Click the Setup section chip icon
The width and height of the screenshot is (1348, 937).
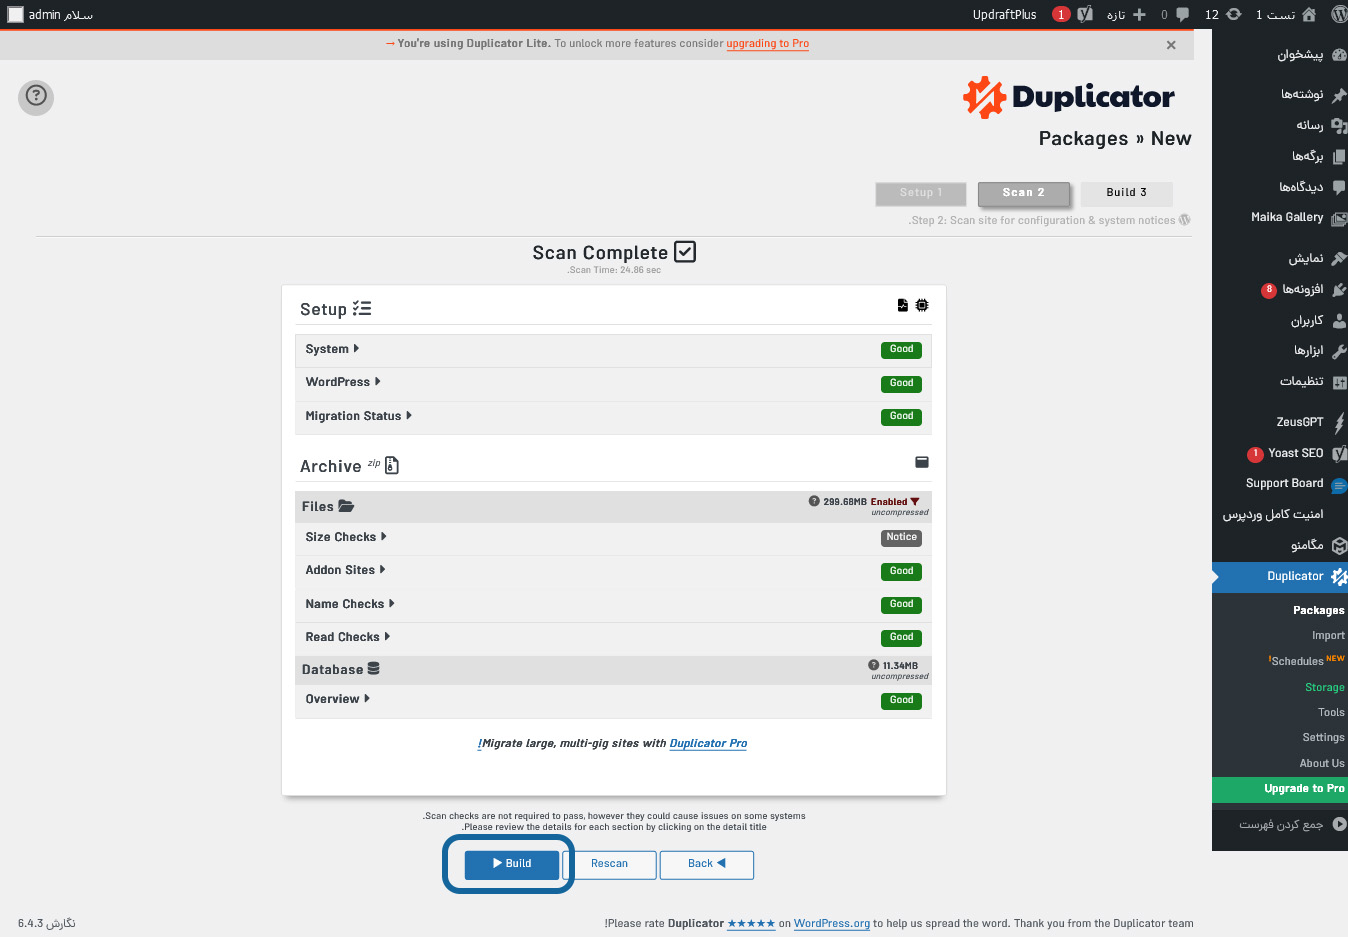coord(922,305)
